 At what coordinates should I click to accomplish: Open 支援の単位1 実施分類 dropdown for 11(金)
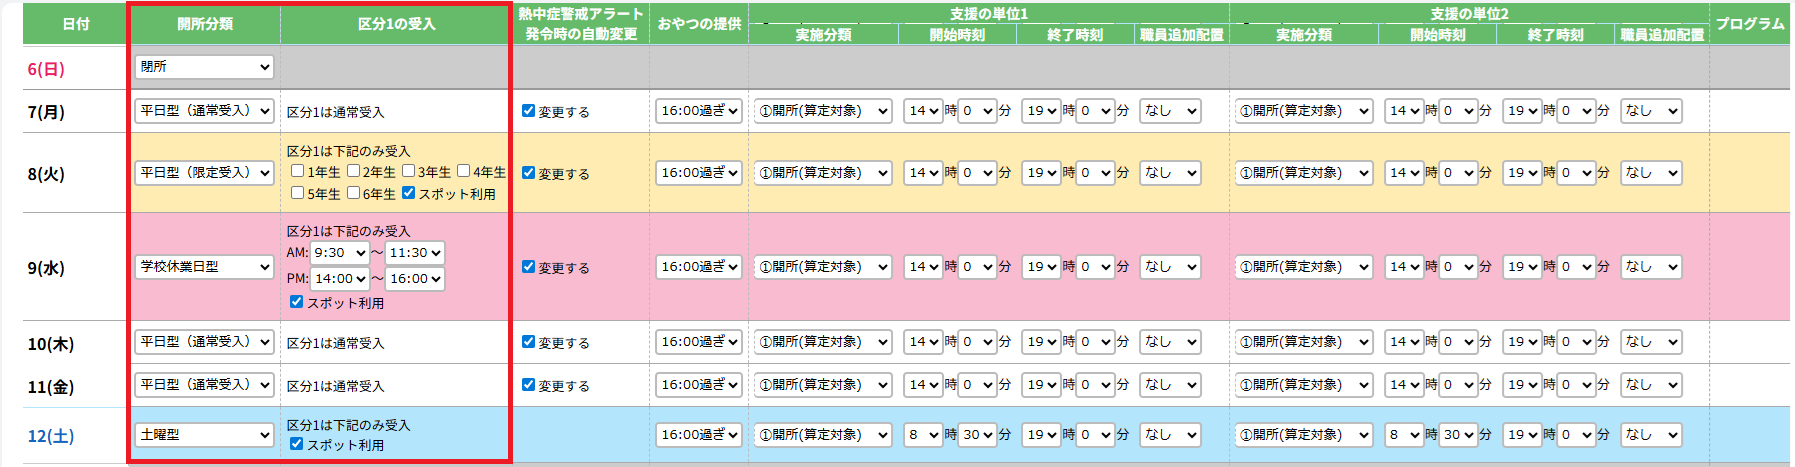(x=823, y=385)
